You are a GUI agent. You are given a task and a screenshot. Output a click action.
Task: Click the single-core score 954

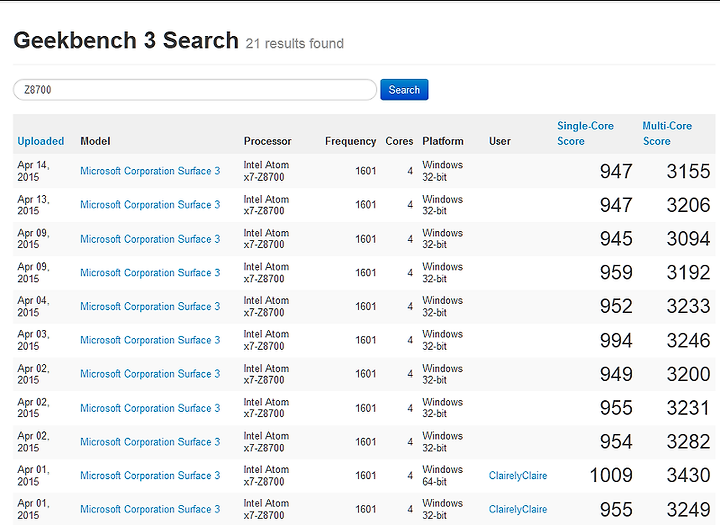616,442
